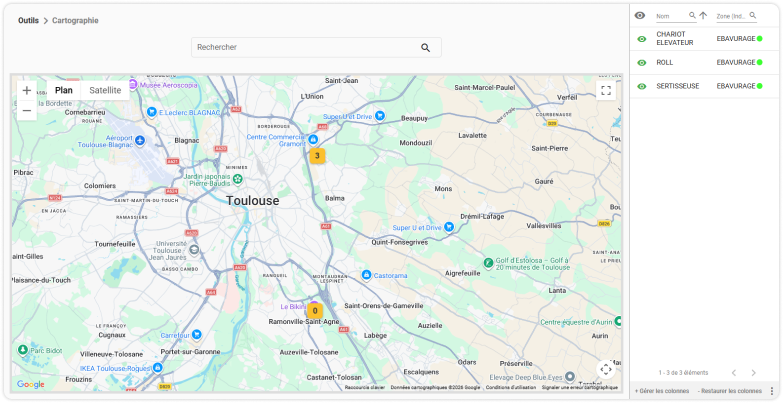Image resolution: width=783 pixels, height=403 pixels.
Task: Open the orange cluster marker labeled 0
Action: pos(315,311)
